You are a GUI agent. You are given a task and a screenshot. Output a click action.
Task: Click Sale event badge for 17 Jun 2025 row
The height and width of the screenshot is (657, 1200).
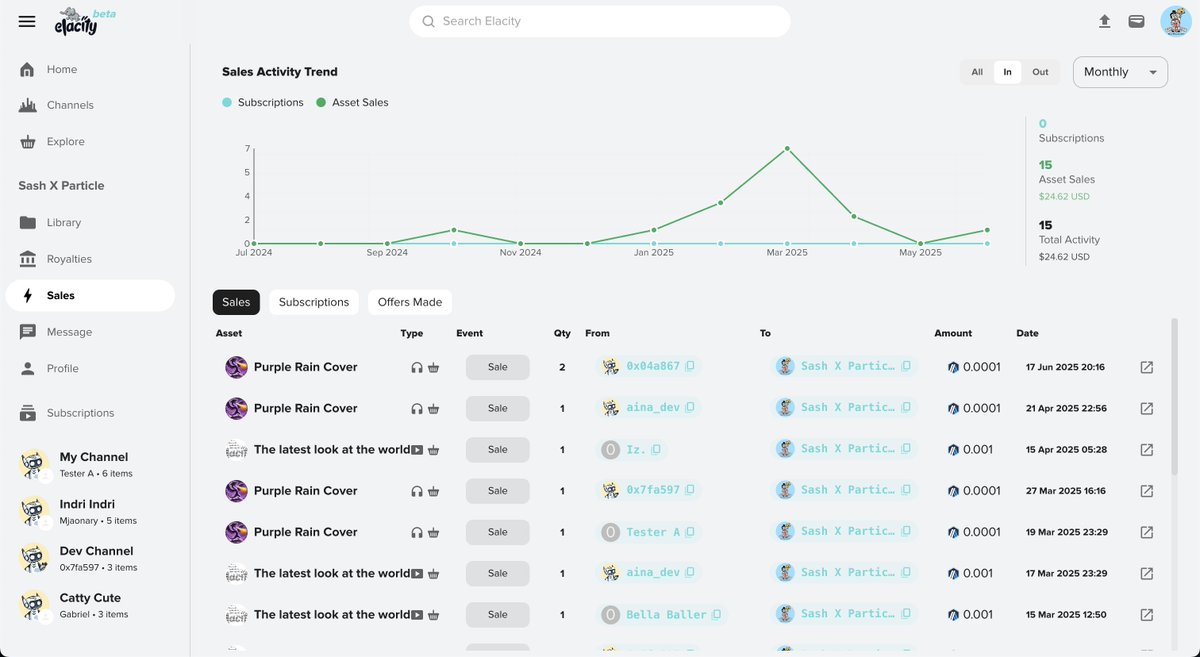point(498,367)
